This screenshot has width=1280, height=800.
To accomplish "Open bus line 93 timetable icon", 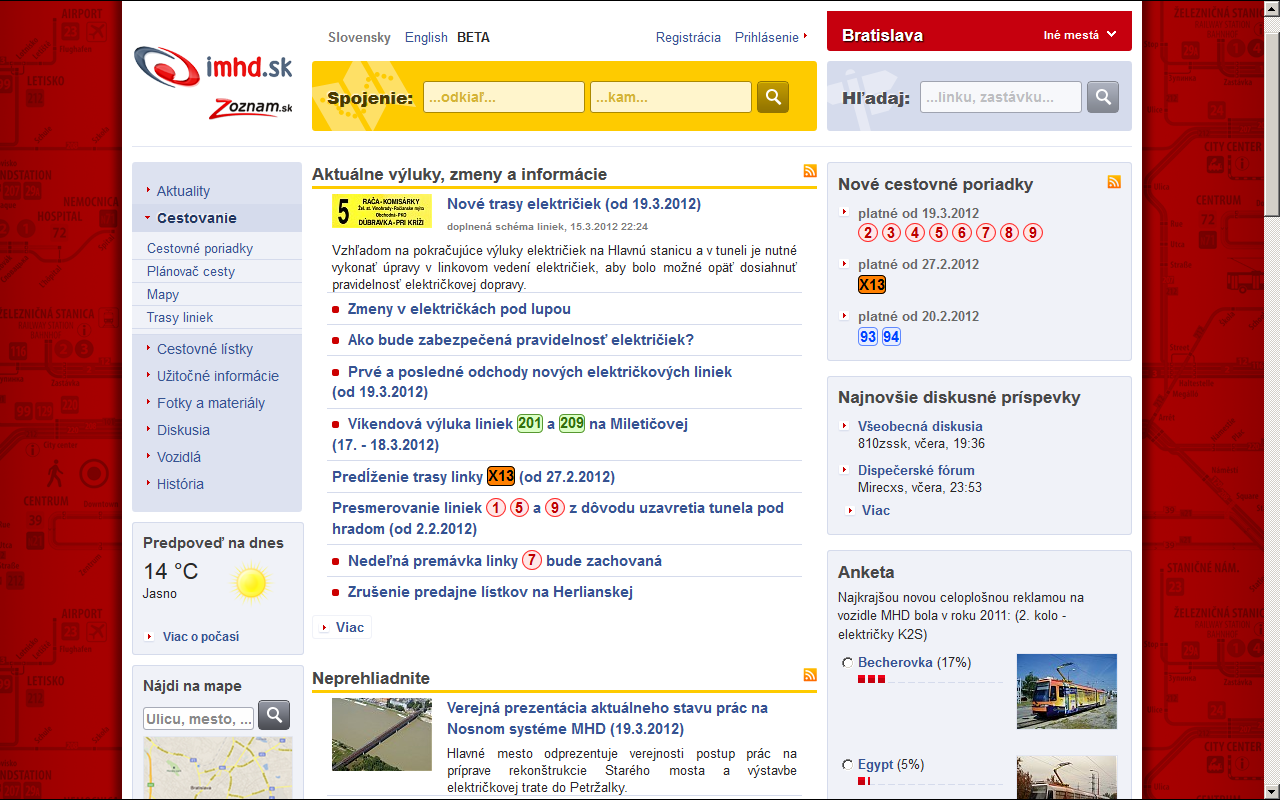I will tap(867, 337).
